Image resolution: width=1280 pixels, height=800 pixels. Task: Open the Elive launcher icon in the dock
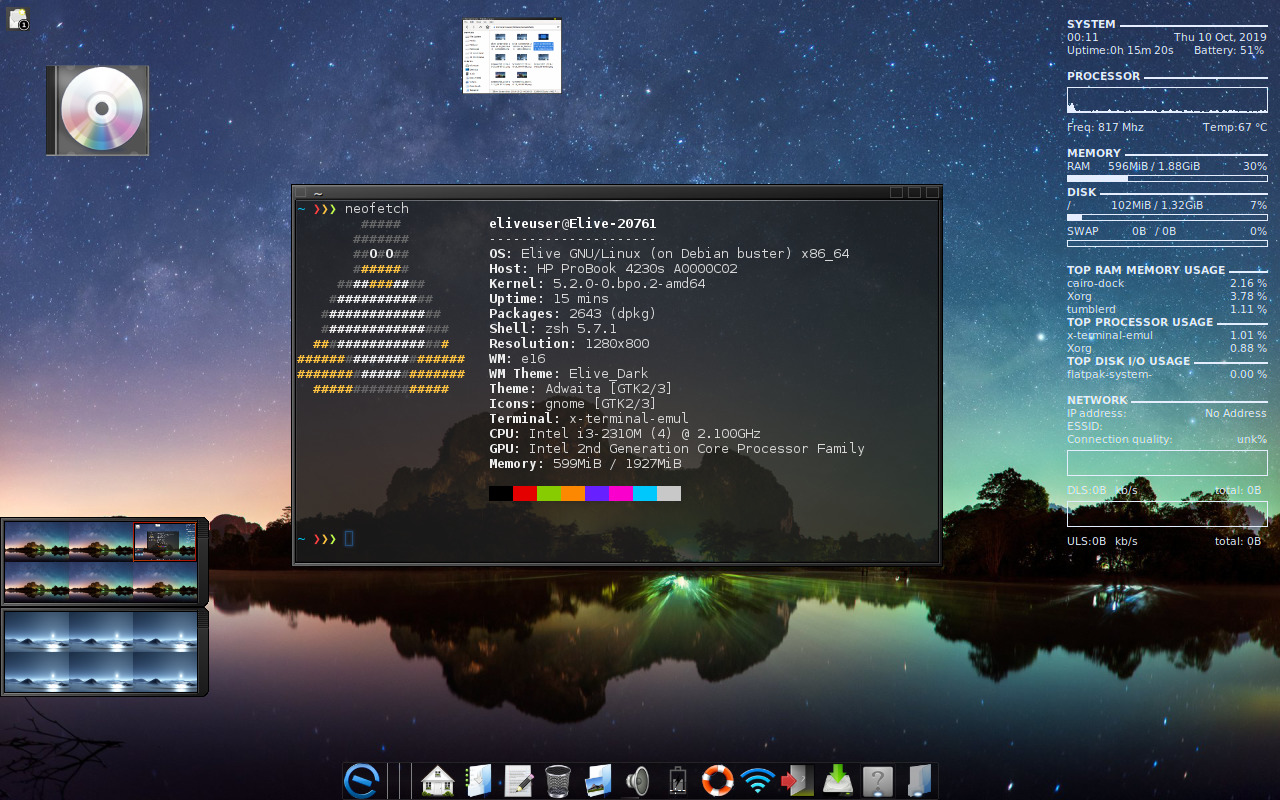click(x=364, y=780)
